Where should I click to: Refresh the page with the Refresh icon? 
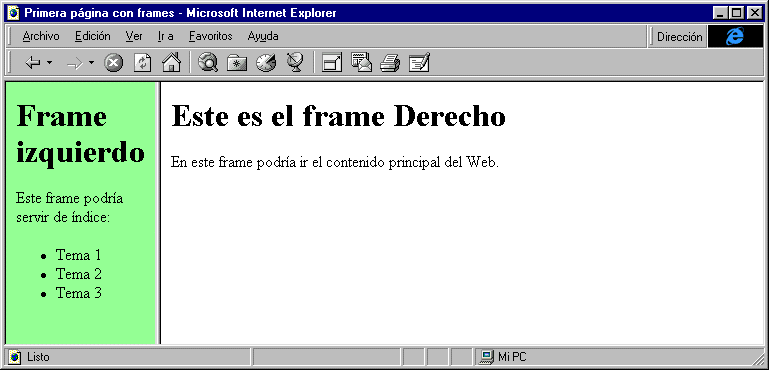coord(142,63)
